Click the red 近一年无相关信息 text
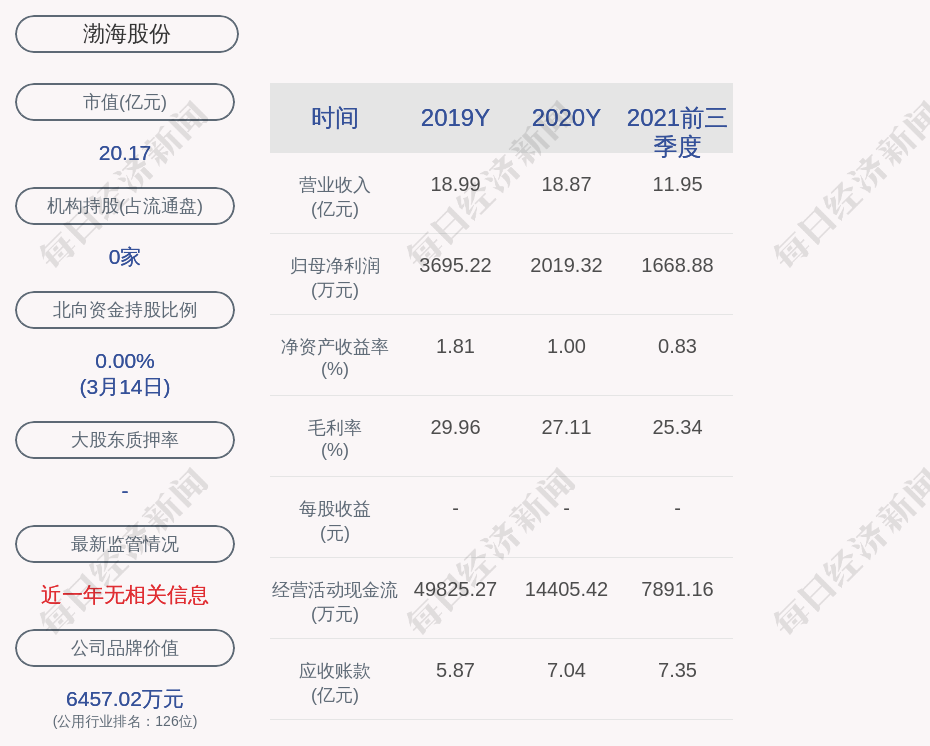Screen dimensions: 930x746 pyautogui.click(x=125, y=595)
